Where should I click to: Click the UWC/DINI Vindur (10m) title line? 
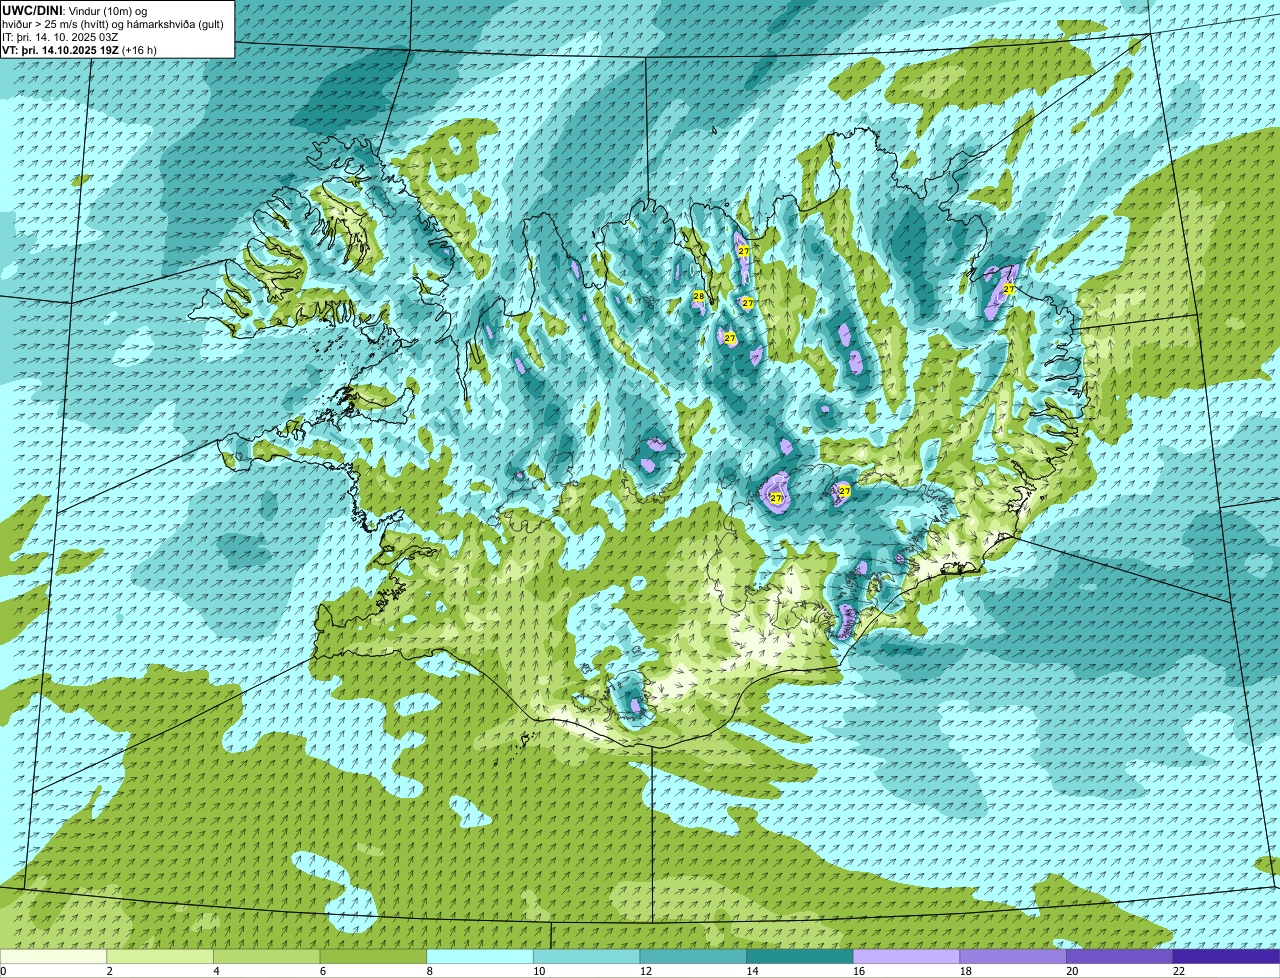[x=75, y=10]
